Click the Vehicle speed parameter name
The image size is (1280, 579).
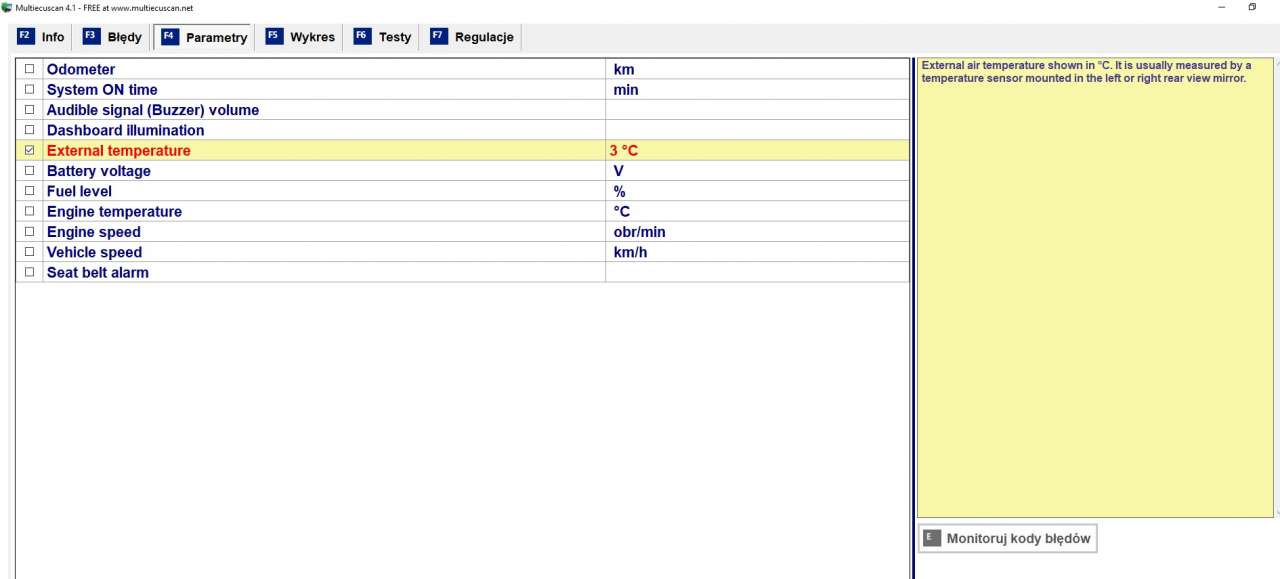(x=94, y=252)
